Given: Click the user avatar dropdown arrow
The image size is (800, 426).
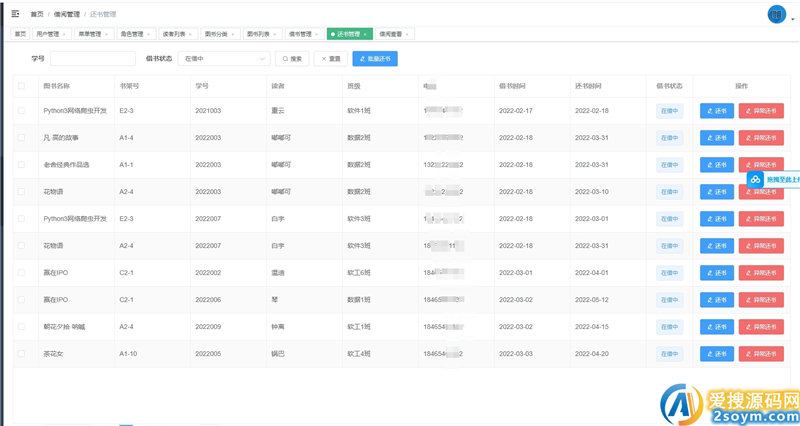Looking at the screenshot, I should point(791,18).
